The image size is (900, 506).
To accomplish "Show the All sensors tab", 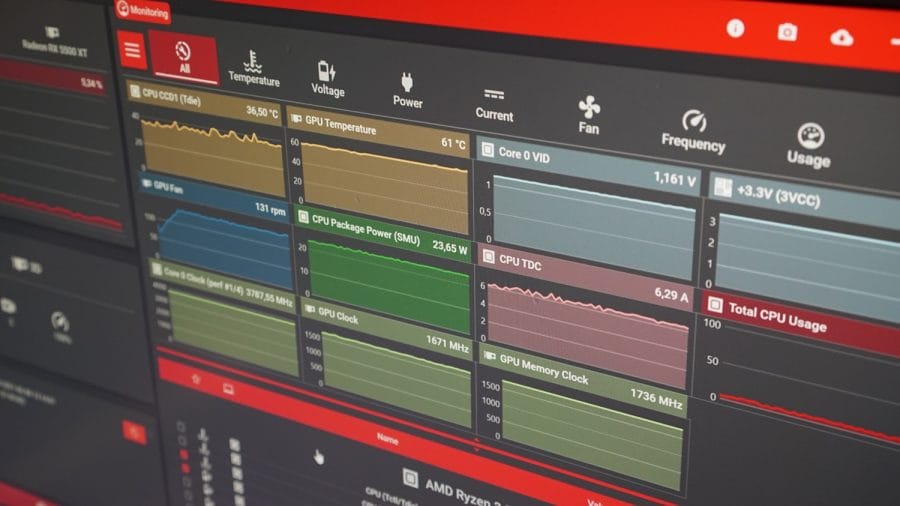I will click(183, 58).
